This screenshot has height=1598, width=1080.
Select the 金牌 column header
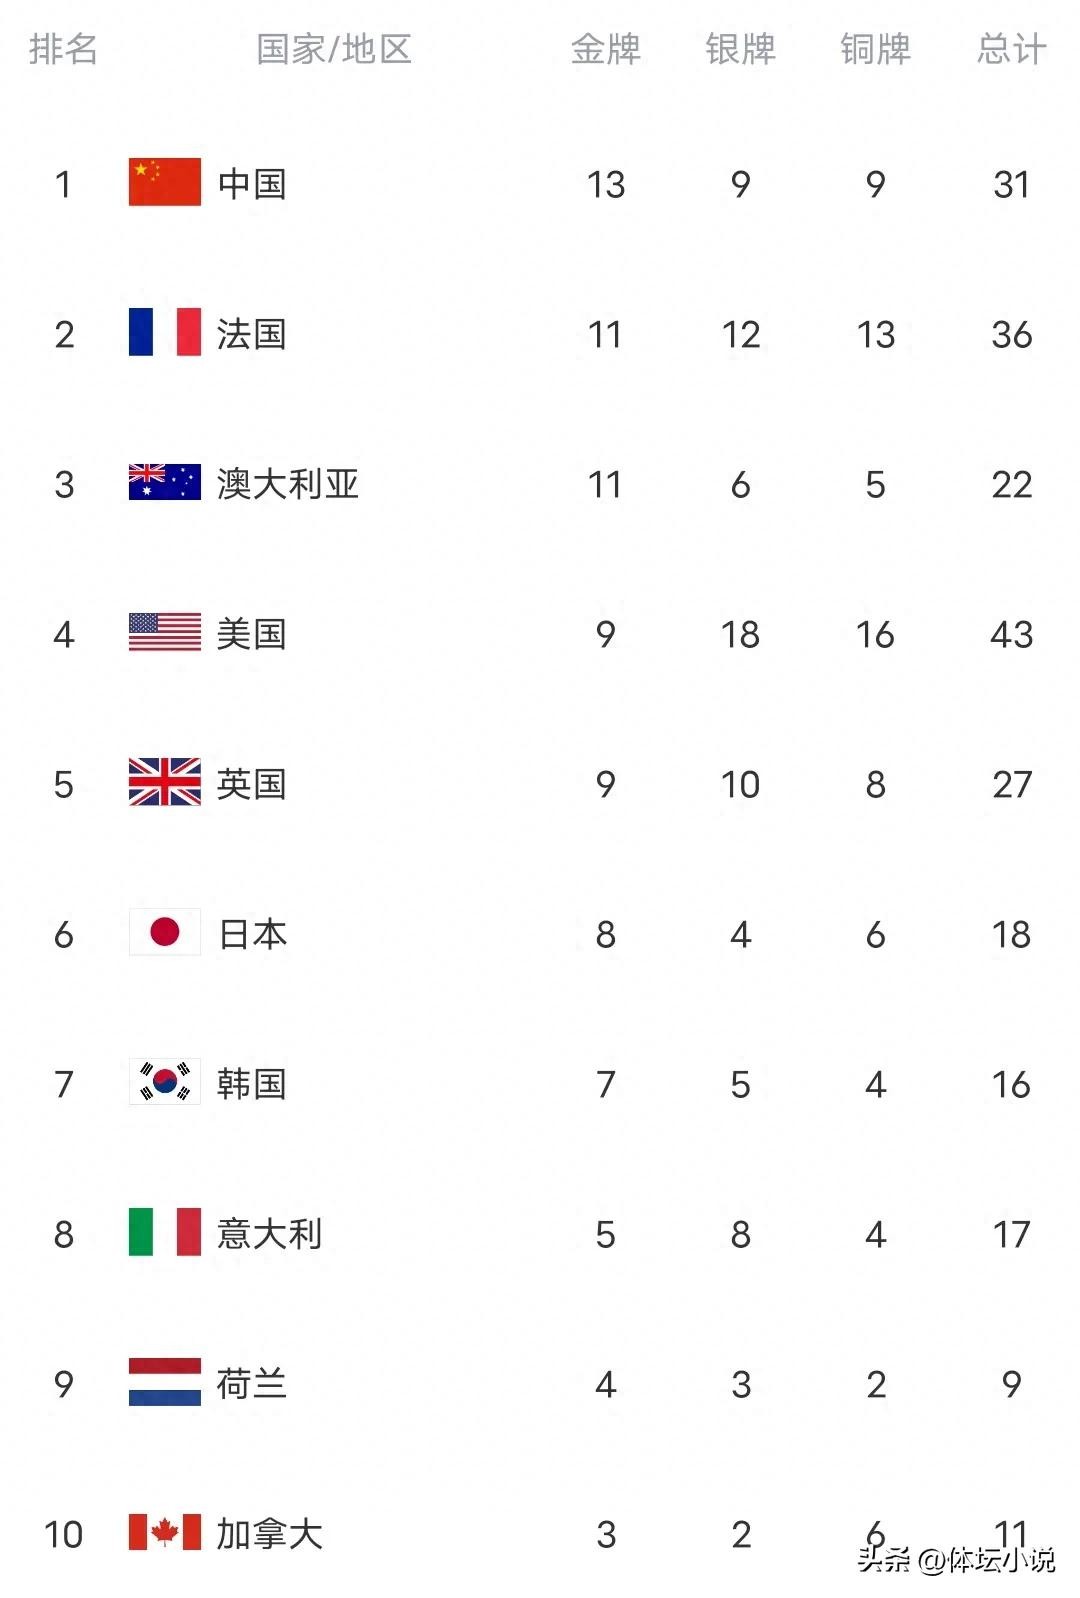point(605,49)
